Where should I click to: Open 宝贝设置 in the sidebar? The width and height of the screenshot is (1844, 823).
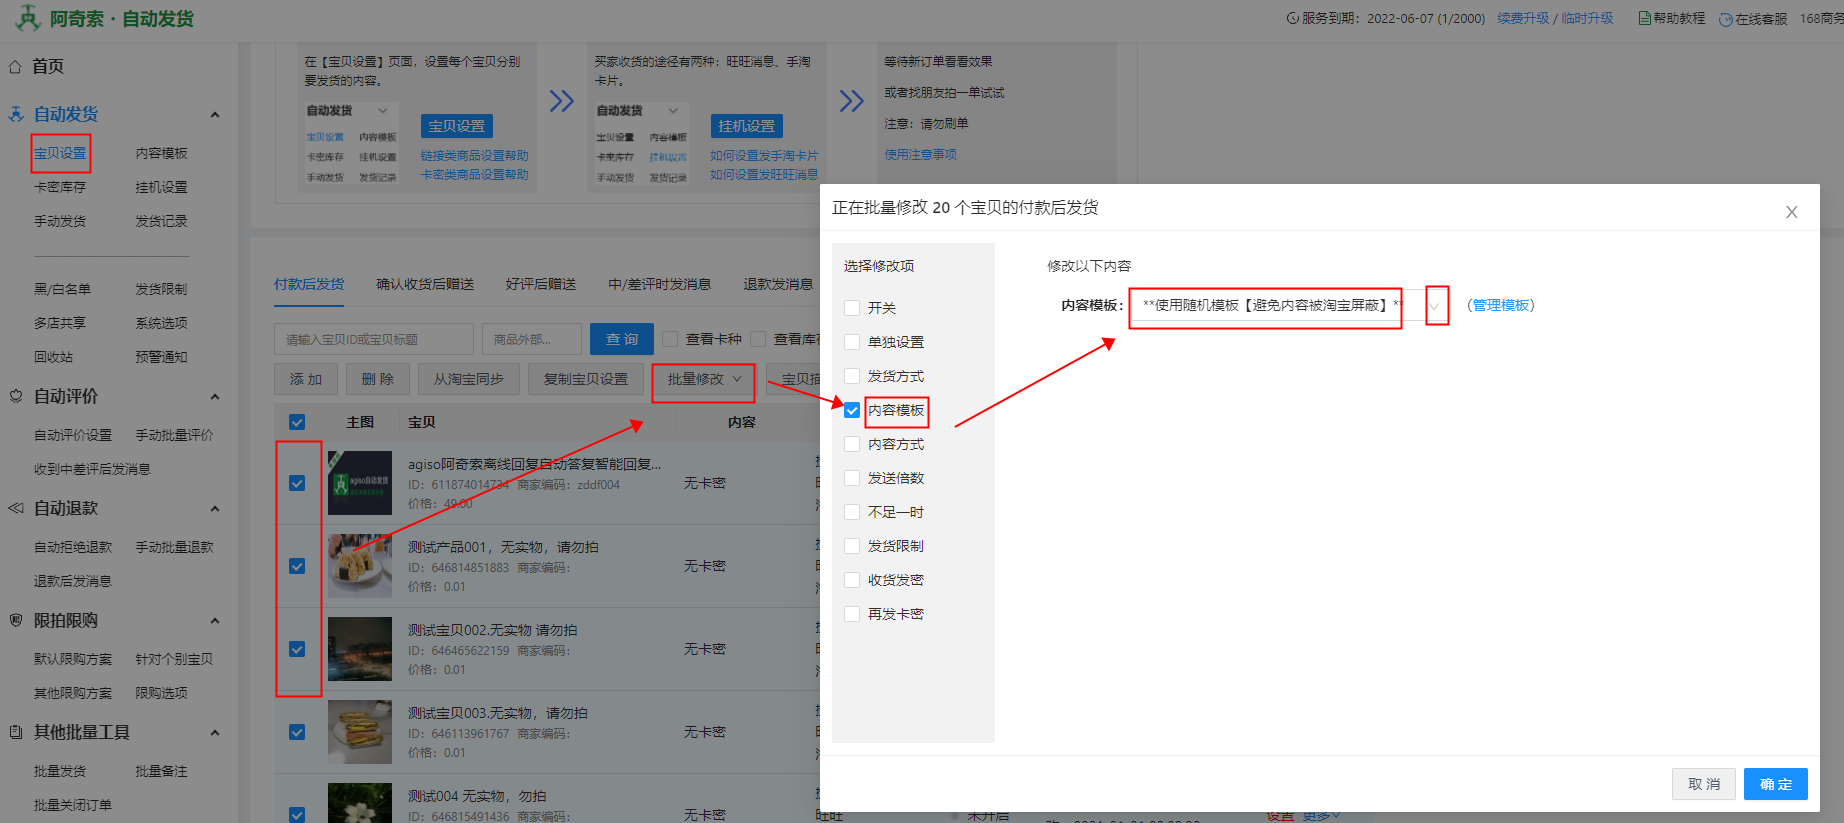[x=60, y=153]
